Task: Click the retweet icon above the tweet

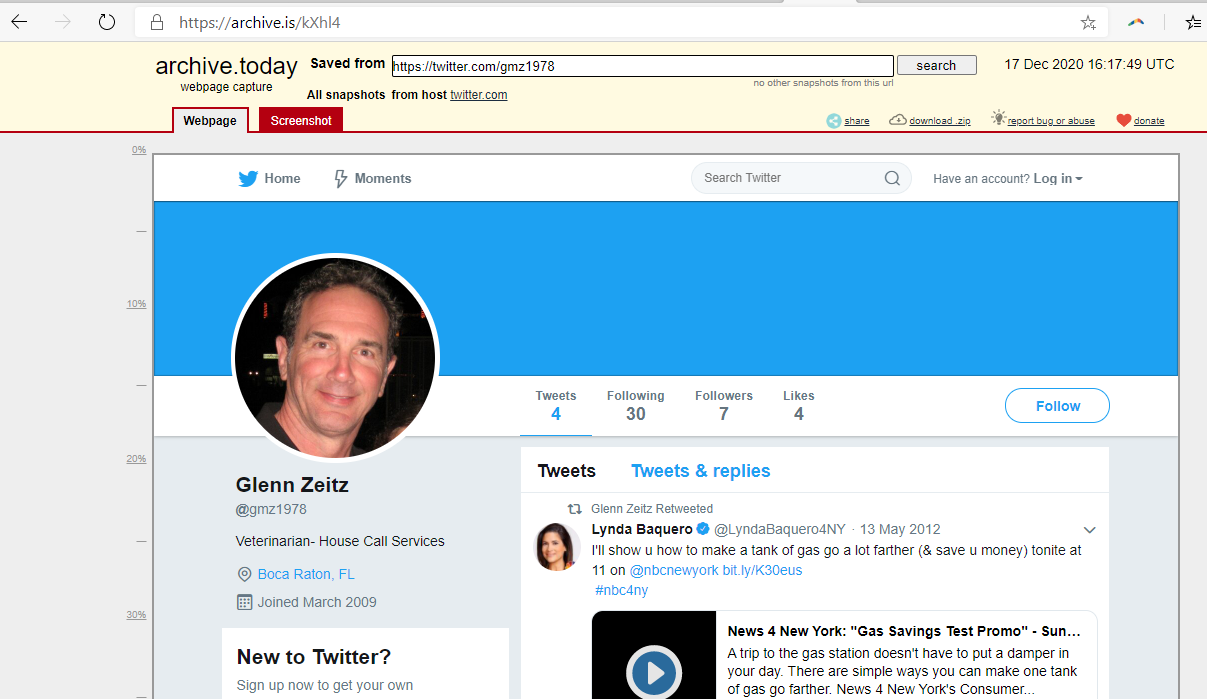Action: coord(575,508)
